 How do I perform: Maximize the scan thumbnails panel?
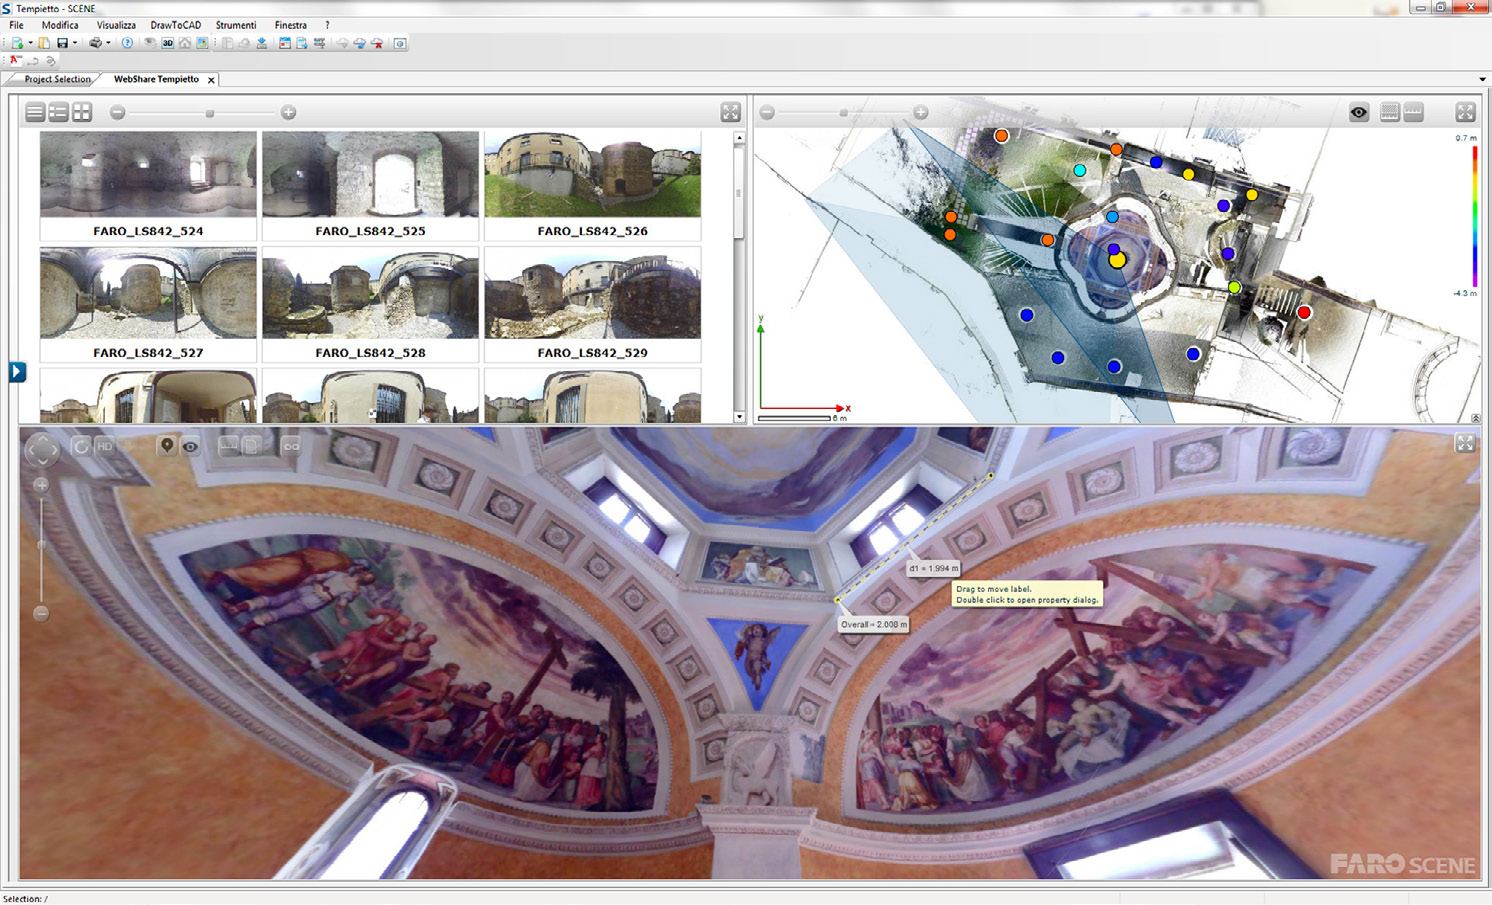click(730, 112)
